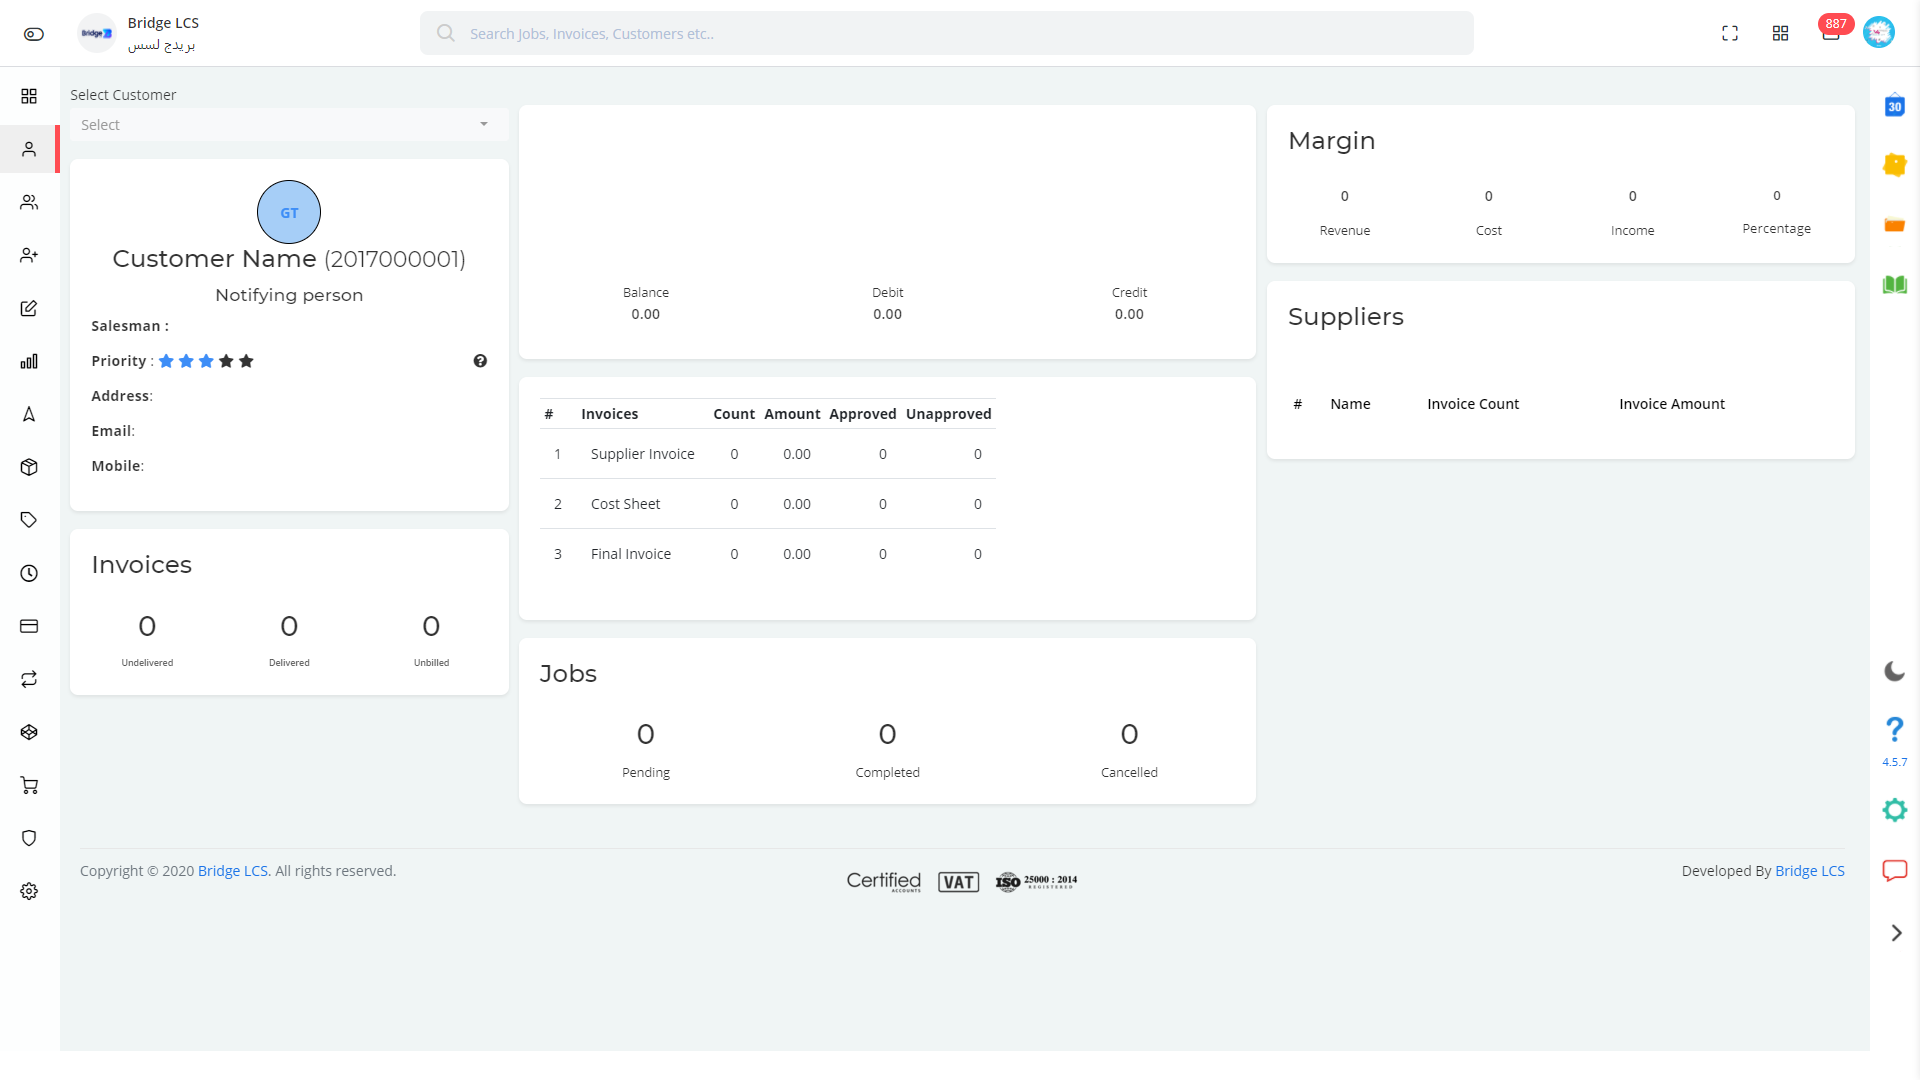Open the analytics/chart icon in sidebar
Image resolution: width=1920 pixels, height=1080 pixels.
pos(29,361)
